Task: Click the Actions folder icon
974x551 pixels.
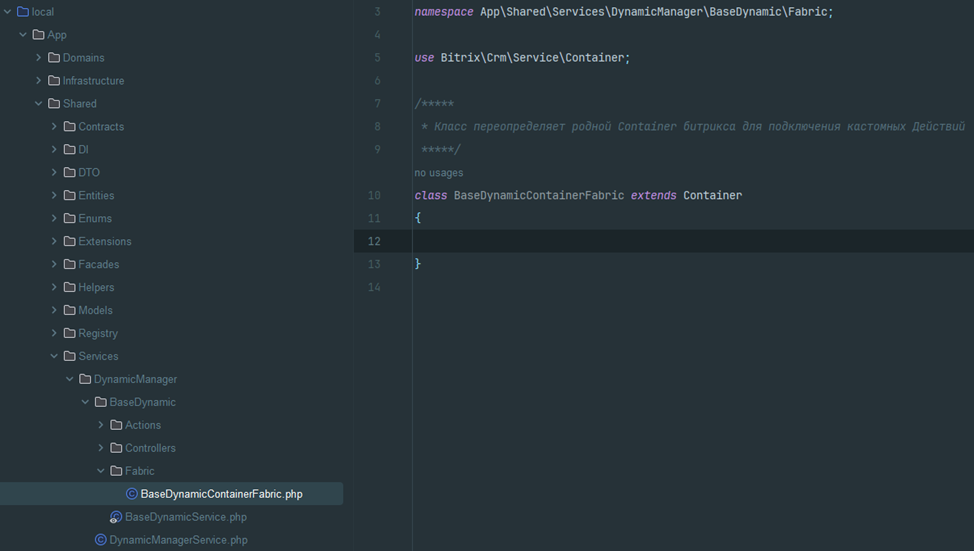Action: coord(116,426)
